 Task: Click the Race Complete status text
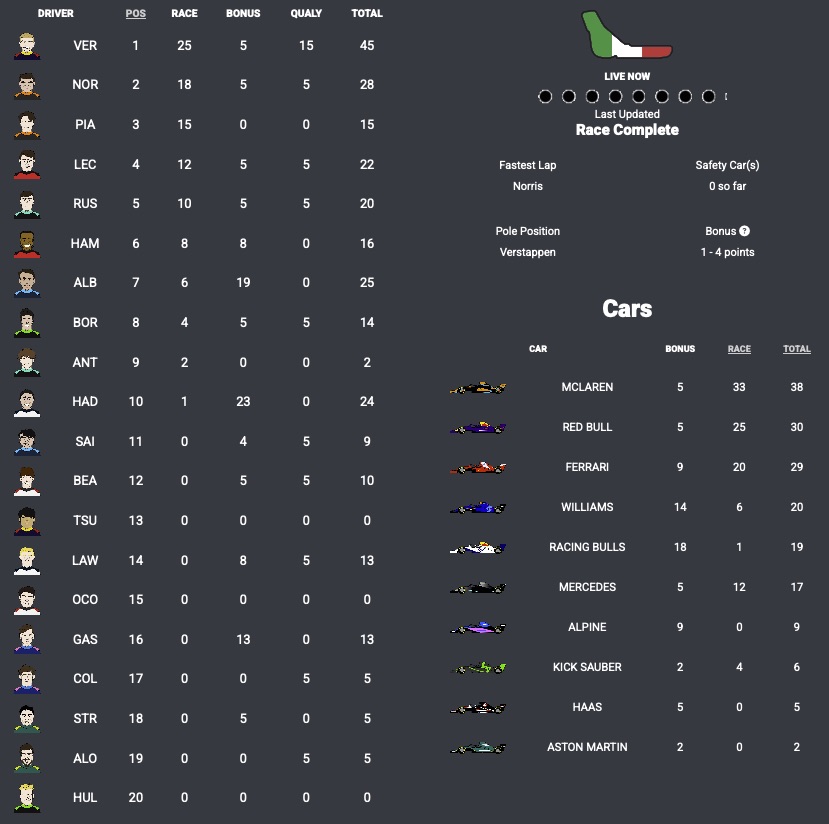click(627, 130)
